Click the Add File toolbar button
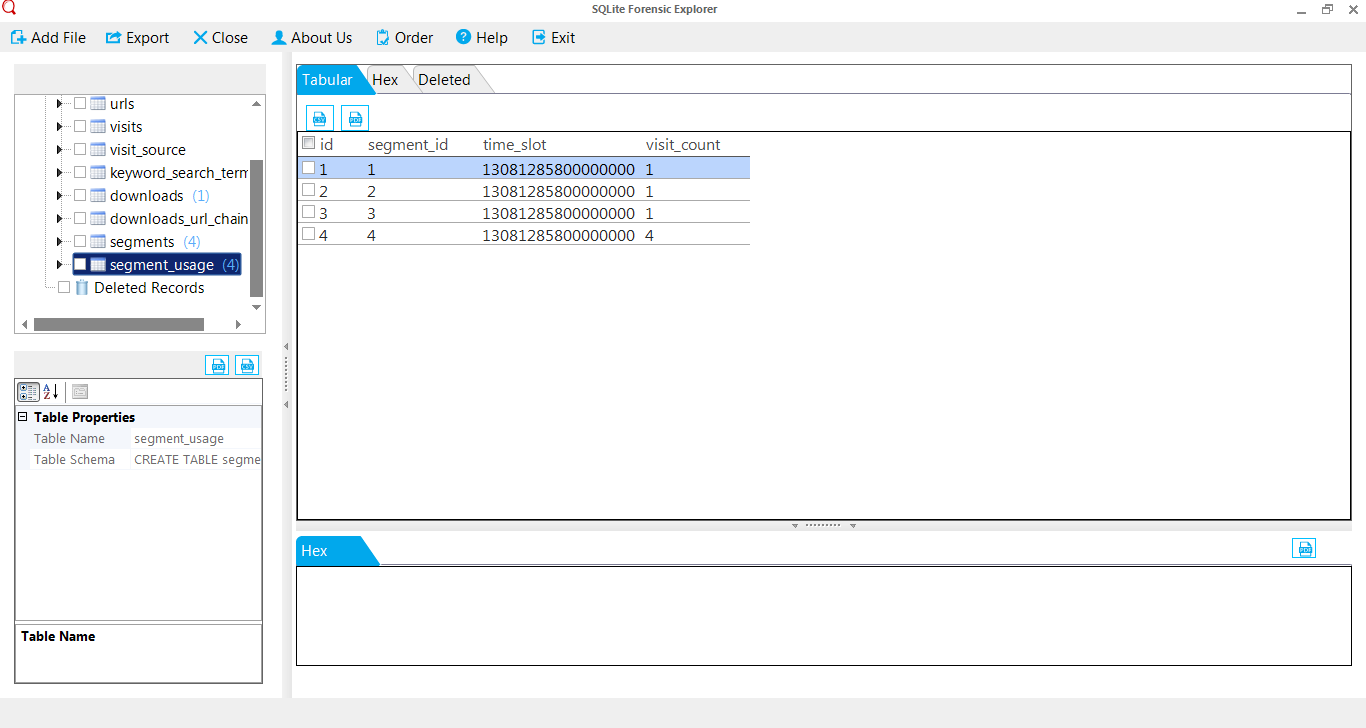1366x728 pixels. [x=48, y=38]
